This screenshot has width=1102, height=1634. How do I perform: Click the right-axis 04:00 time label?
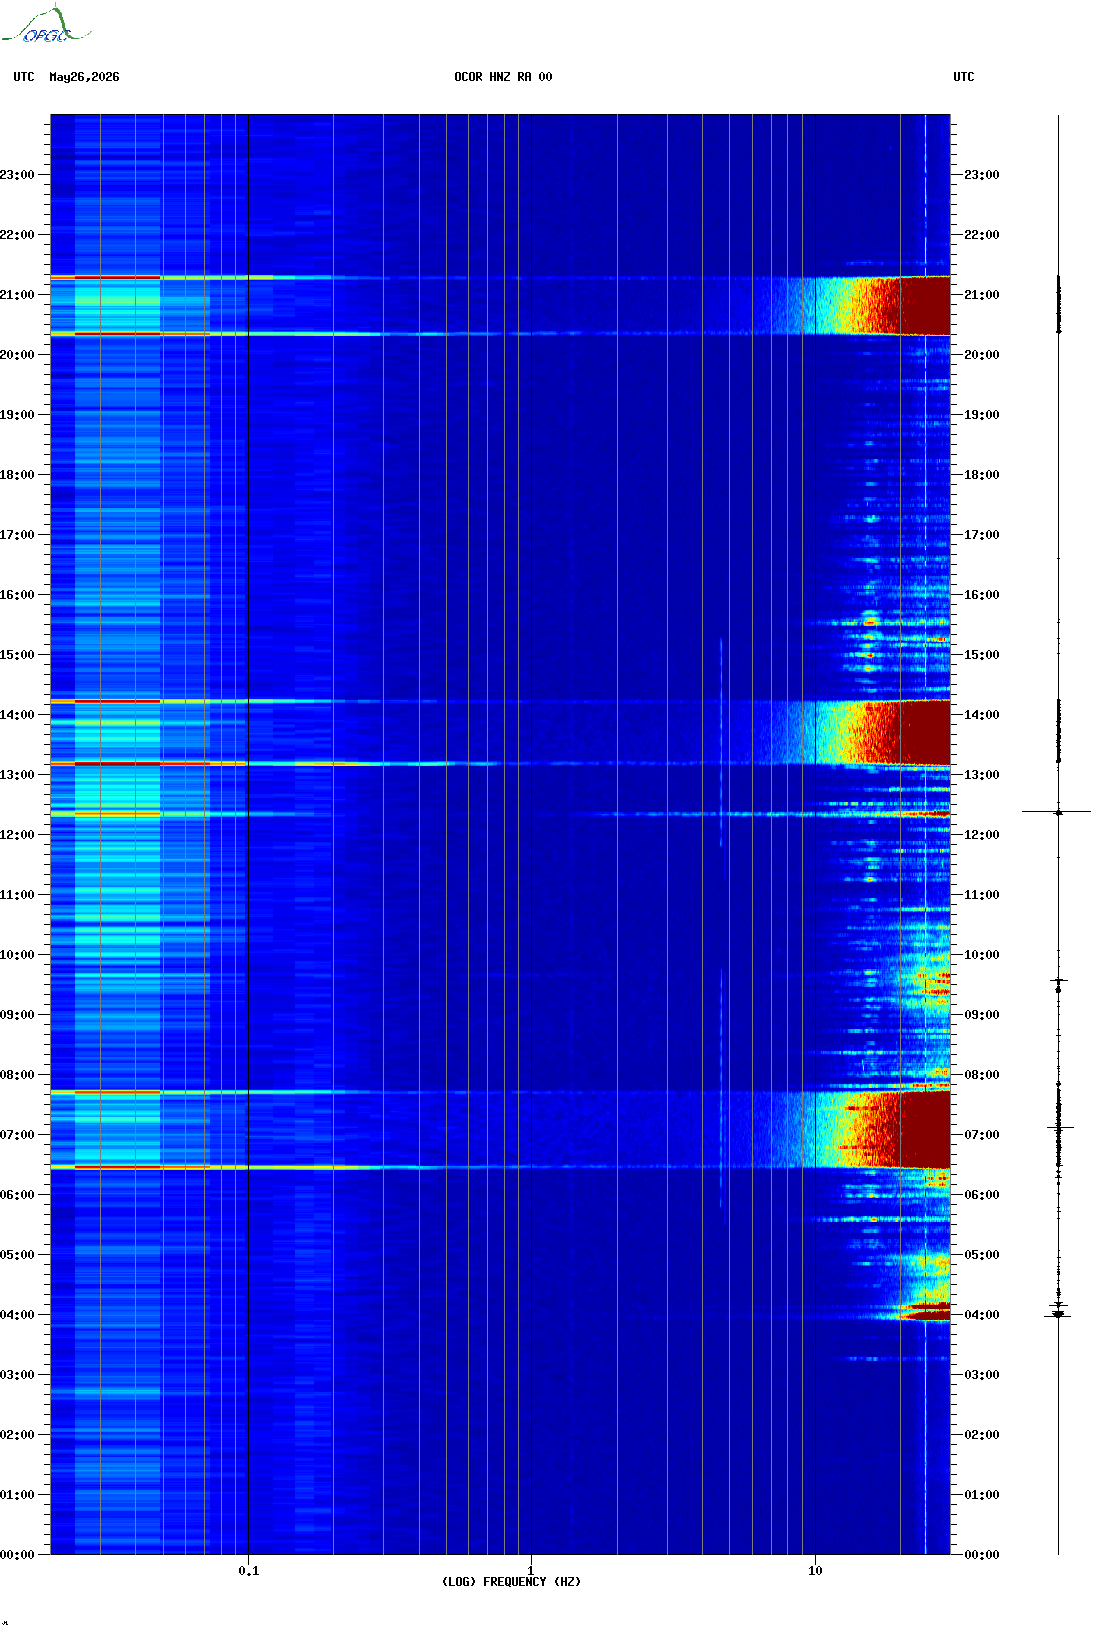click(x=981, y=1315)
